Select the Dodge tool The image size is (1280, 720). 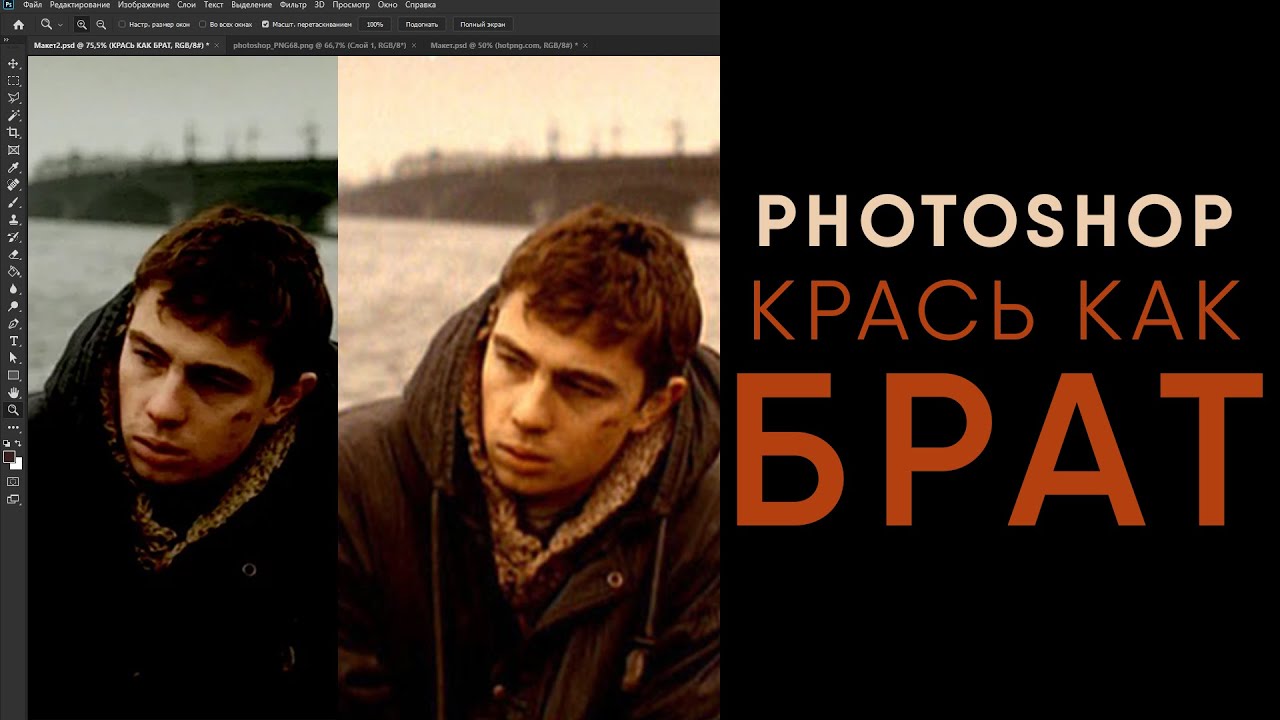[x=13, y=306]
